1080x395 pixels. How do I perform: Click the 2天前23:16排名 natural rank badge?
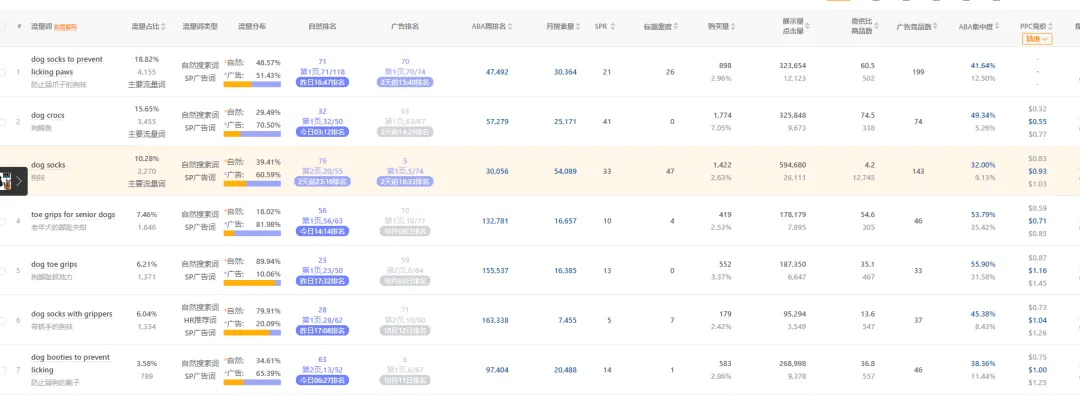[x=322, y=182]
